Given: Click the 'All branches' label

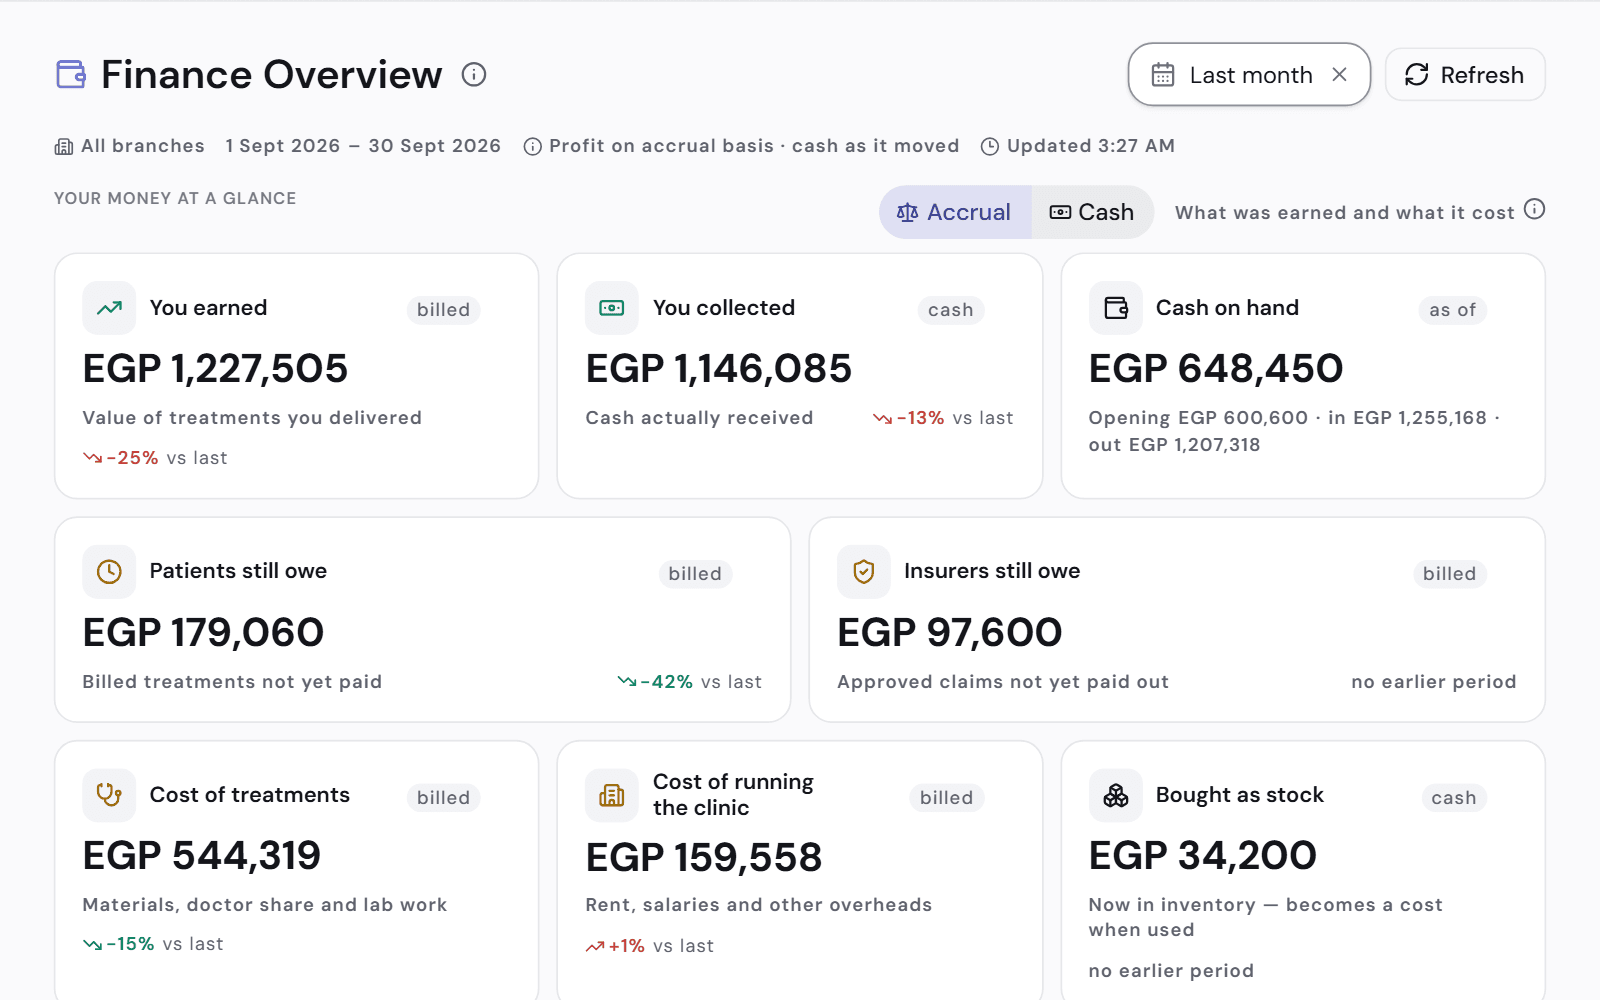Looking at the screenshot, I should pos(143,146).
